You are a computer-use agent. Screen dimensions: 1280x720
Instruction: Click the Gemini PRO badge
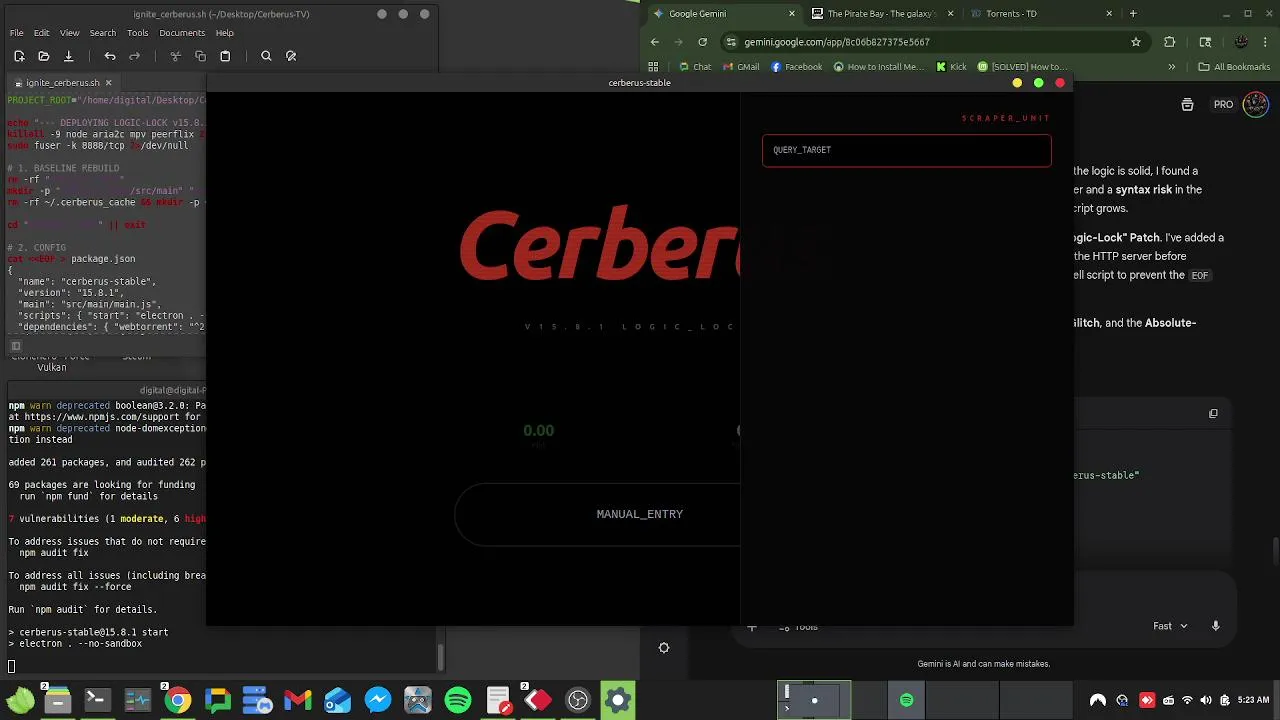pyautogui.click(x=1223, y=104)
